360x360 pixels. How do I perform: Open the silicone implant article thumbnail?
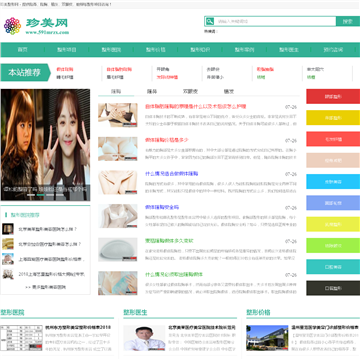[x=118, y=249]
